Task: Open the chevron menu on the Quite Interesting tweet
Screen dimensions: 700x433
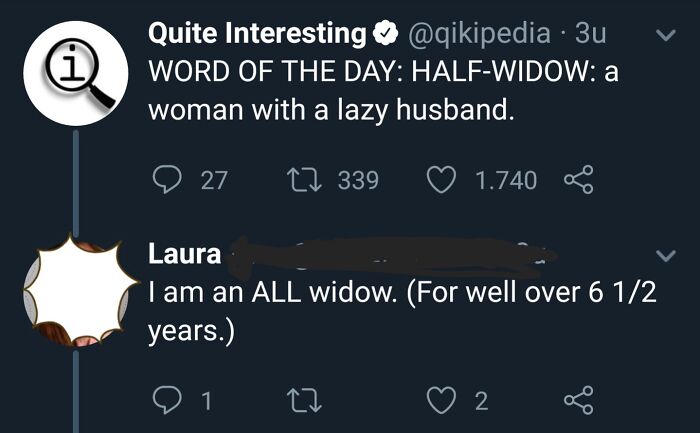Action: tap(663, 37)
